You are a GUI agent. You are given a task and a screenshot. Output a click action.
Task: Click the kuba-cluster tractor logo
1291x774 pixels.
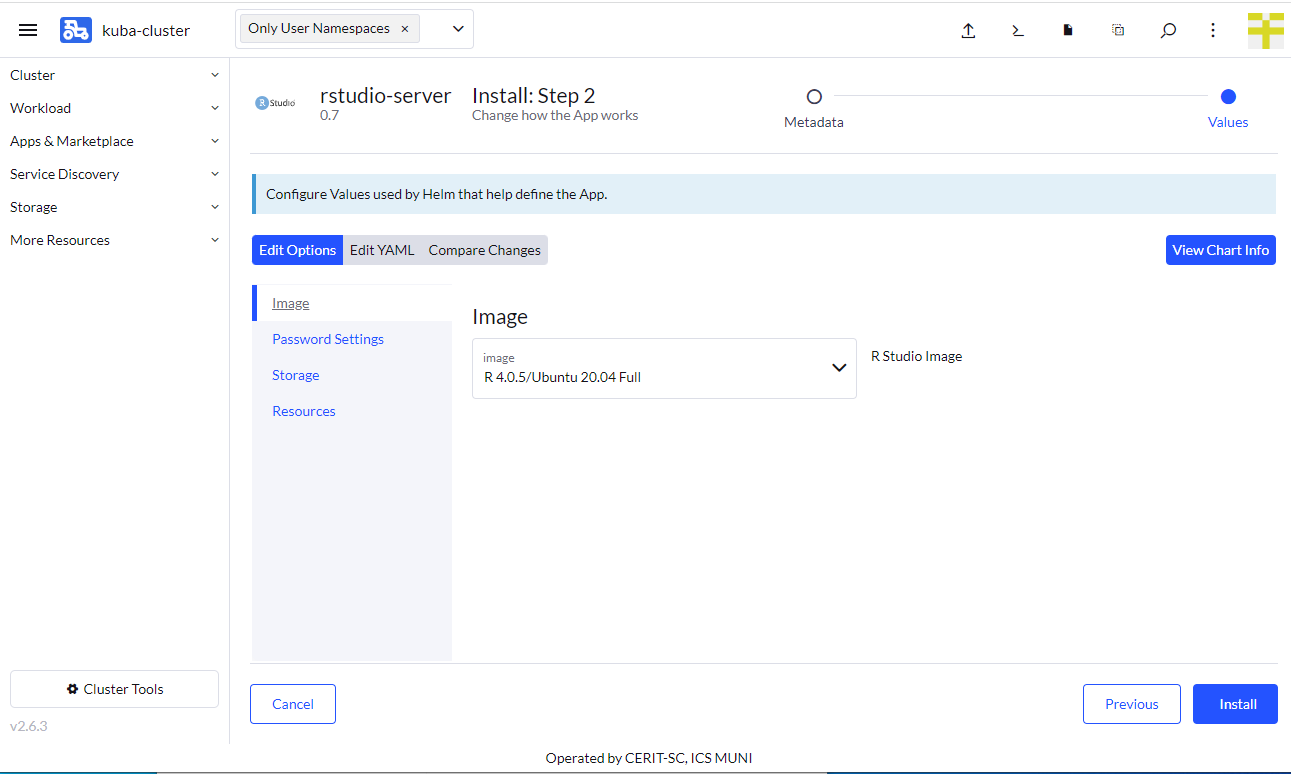(76, 30)
